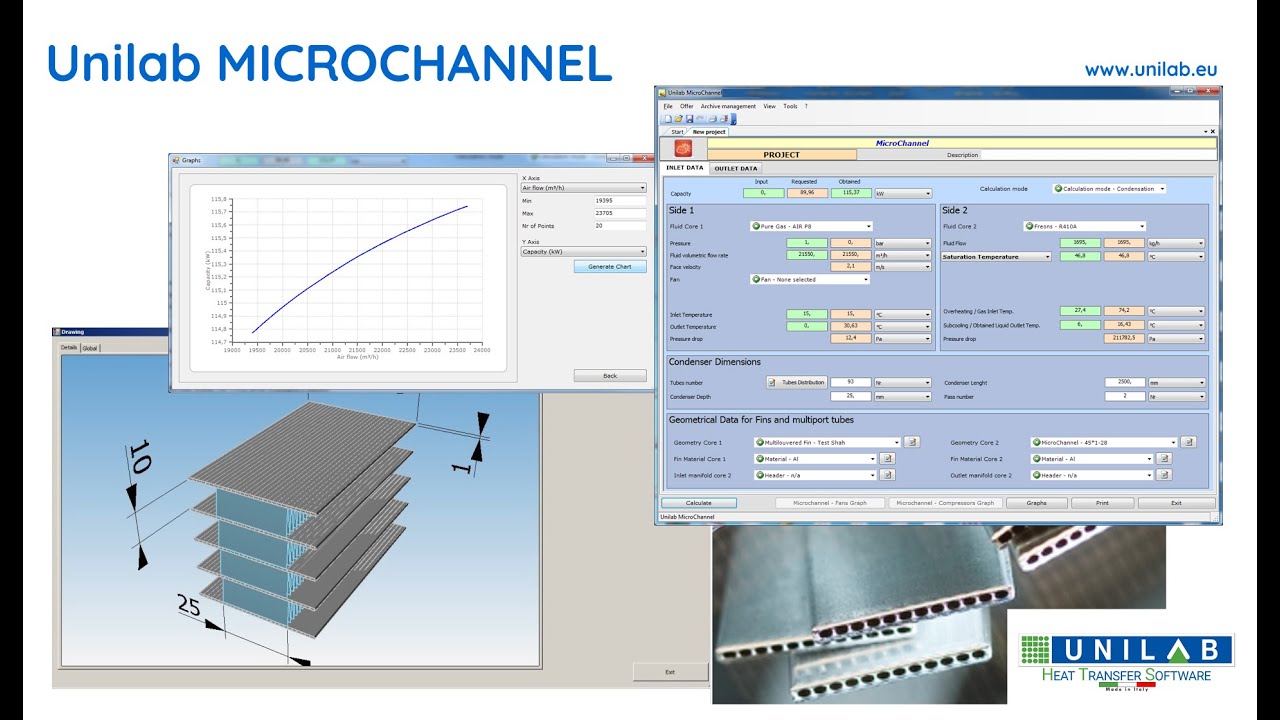Click the Graphs window title icon
1280x720 pixels.
(x=176, y=160)
